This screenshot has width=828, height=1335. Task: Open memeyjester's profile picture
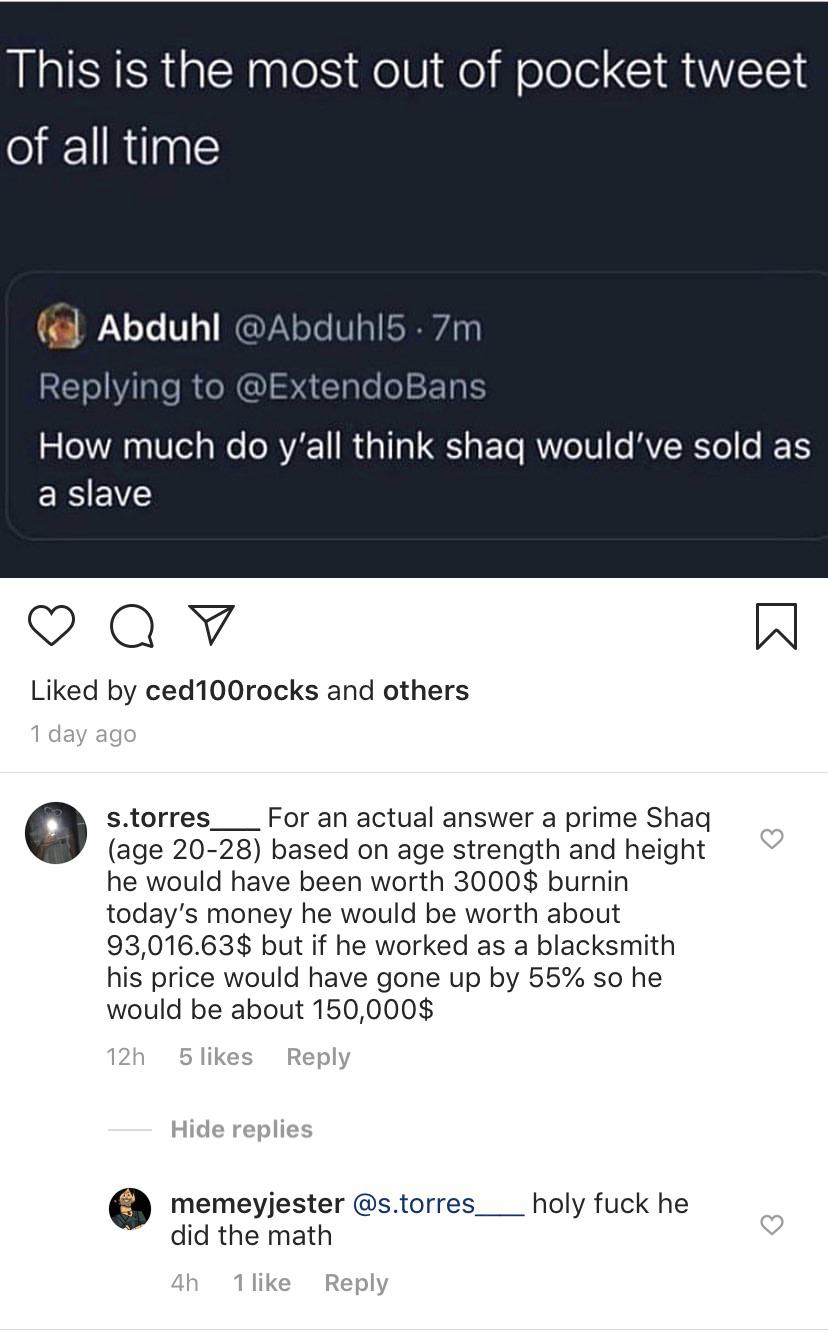(130, 1209)
